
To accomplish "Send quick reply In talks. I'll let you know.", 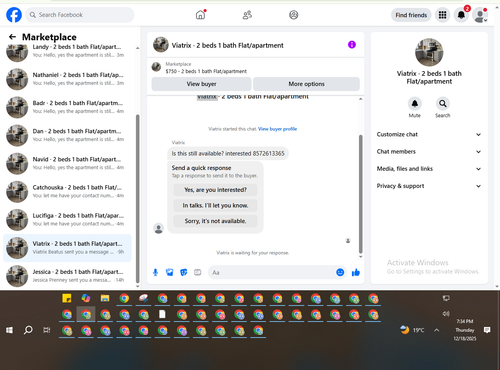I will pos(215,205).
